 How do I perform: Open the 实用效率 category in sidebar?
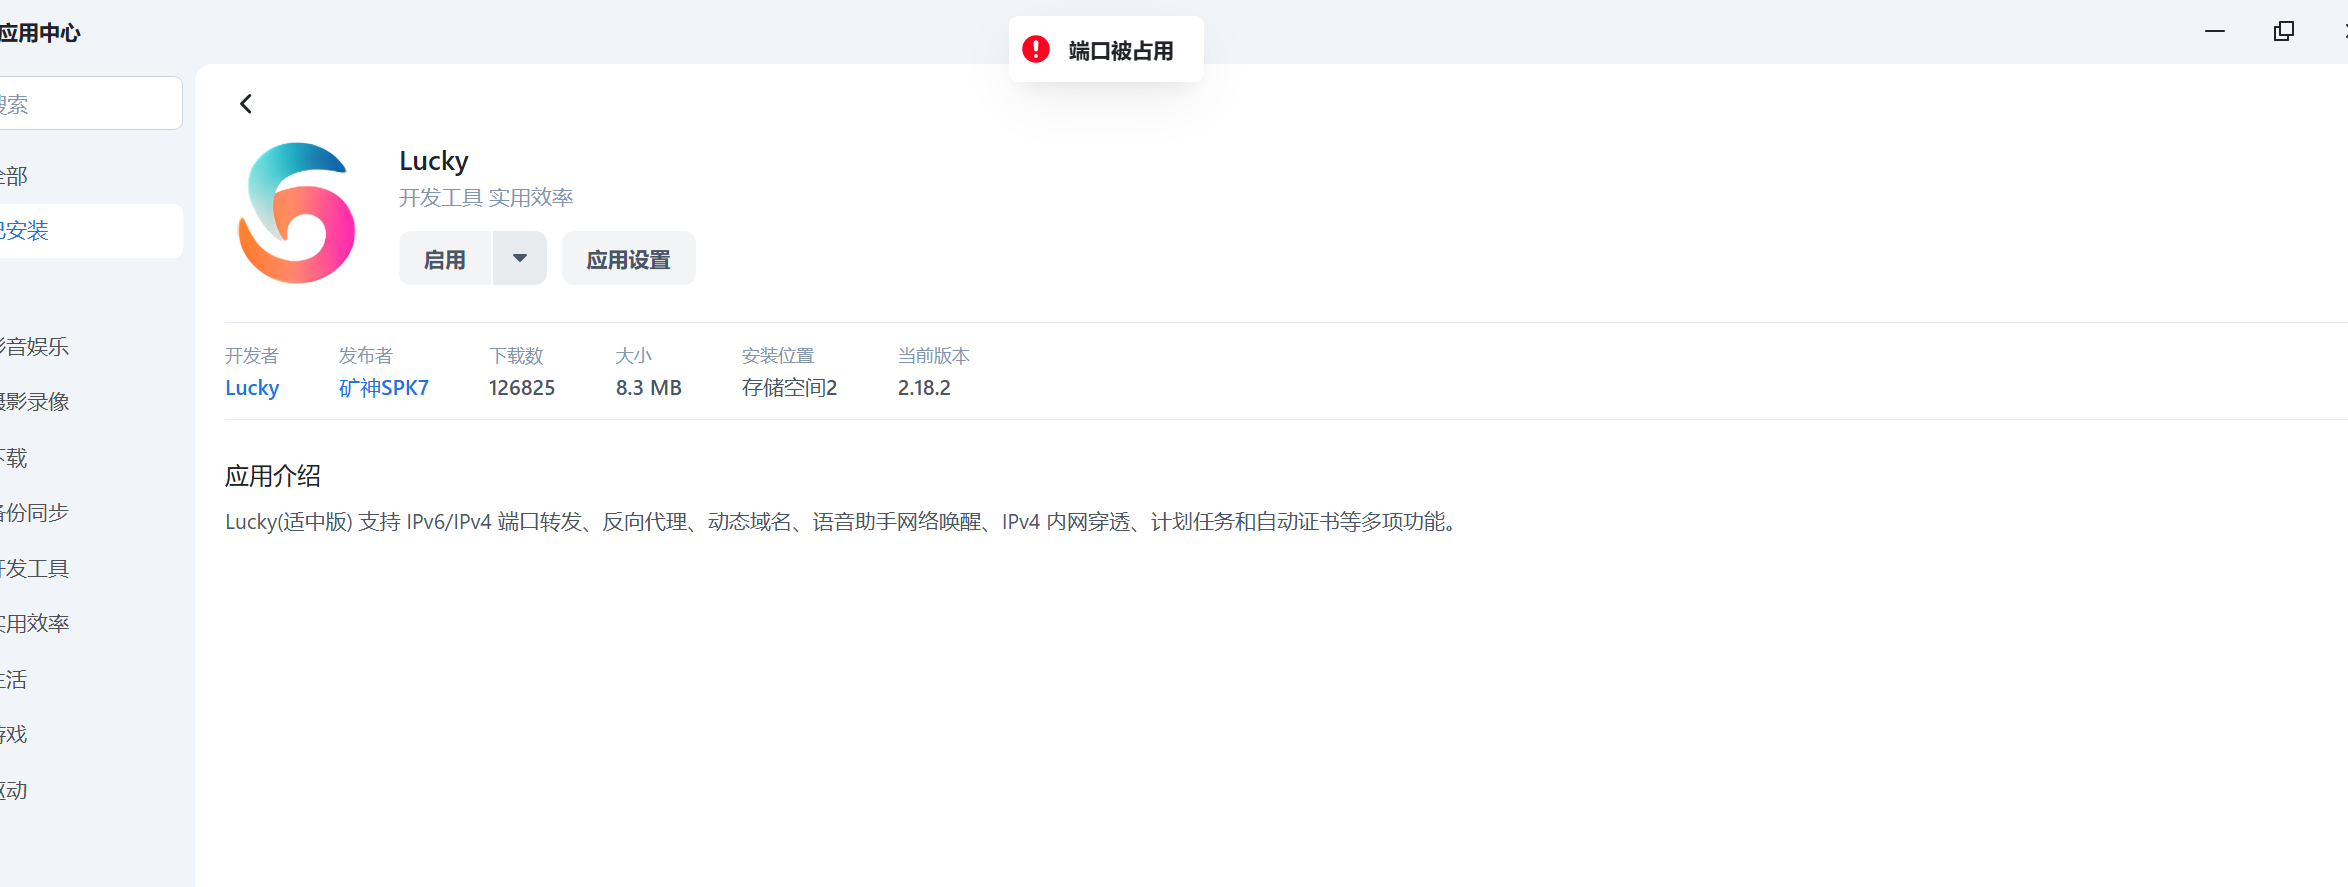pyautogui.click(x=35, y=624)
